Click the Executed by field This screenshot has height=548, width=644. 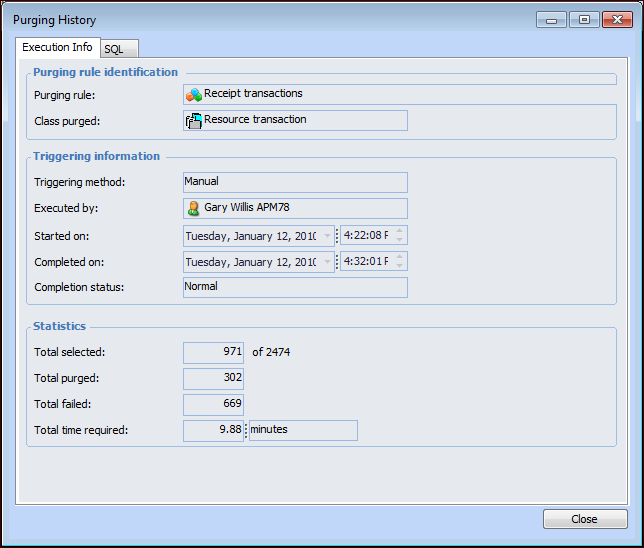[295, 208]
